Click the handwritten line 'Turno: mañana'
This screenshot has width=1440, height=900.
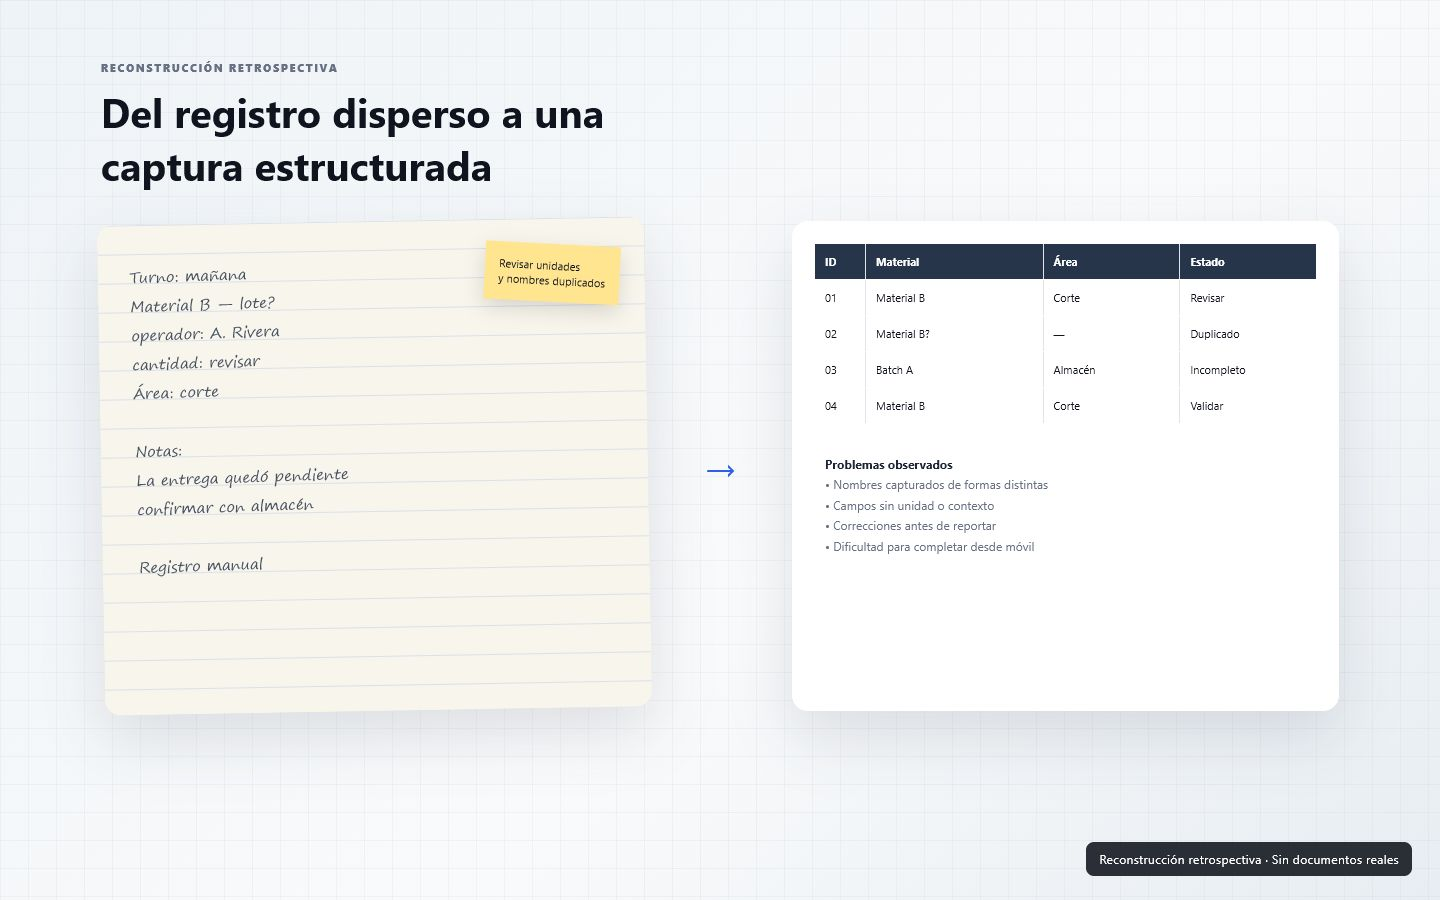pos(188,276)
